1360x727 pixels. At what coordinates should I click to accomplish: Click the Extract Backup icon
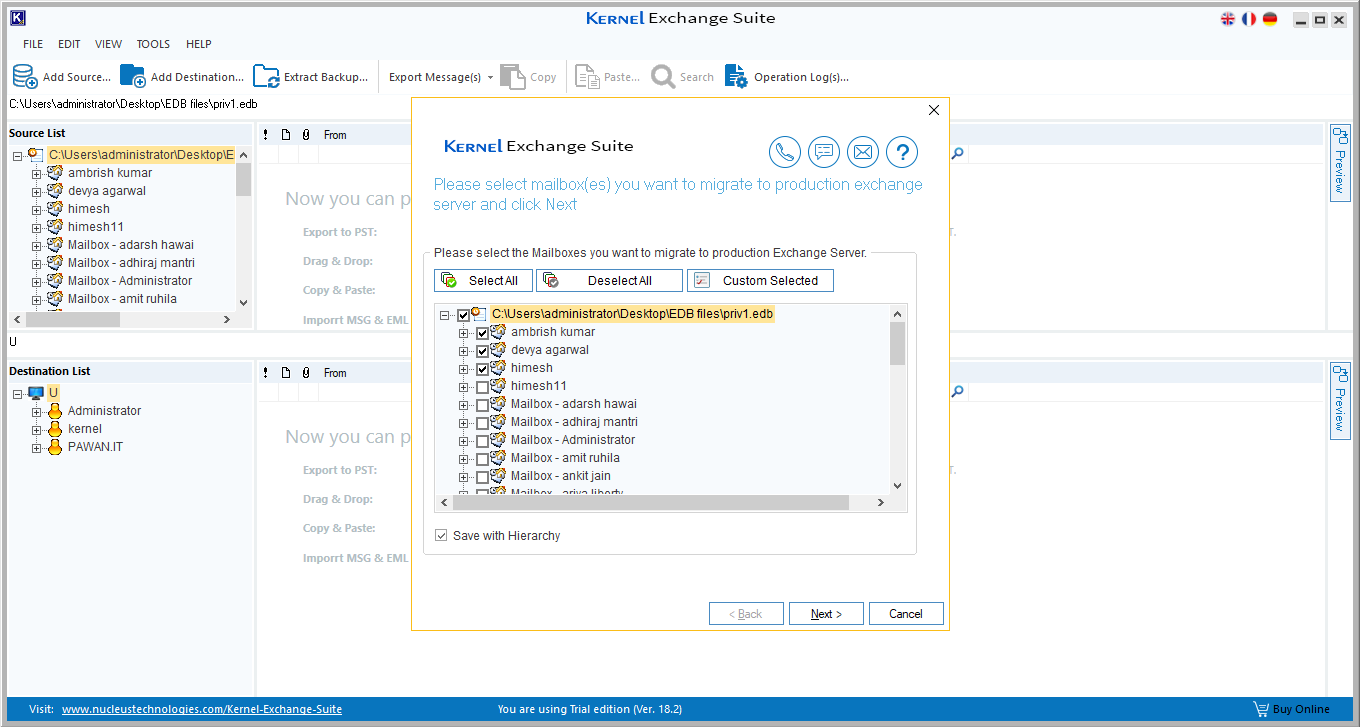coord(266,77)
